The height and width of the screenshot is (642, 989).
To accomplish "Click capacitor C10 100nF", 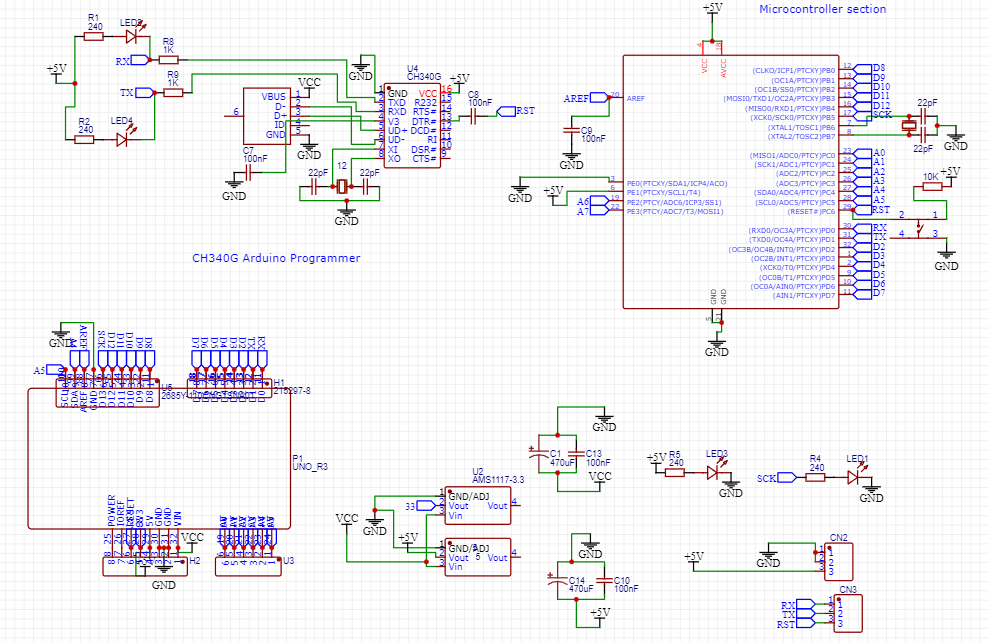I will click(605, 581).
